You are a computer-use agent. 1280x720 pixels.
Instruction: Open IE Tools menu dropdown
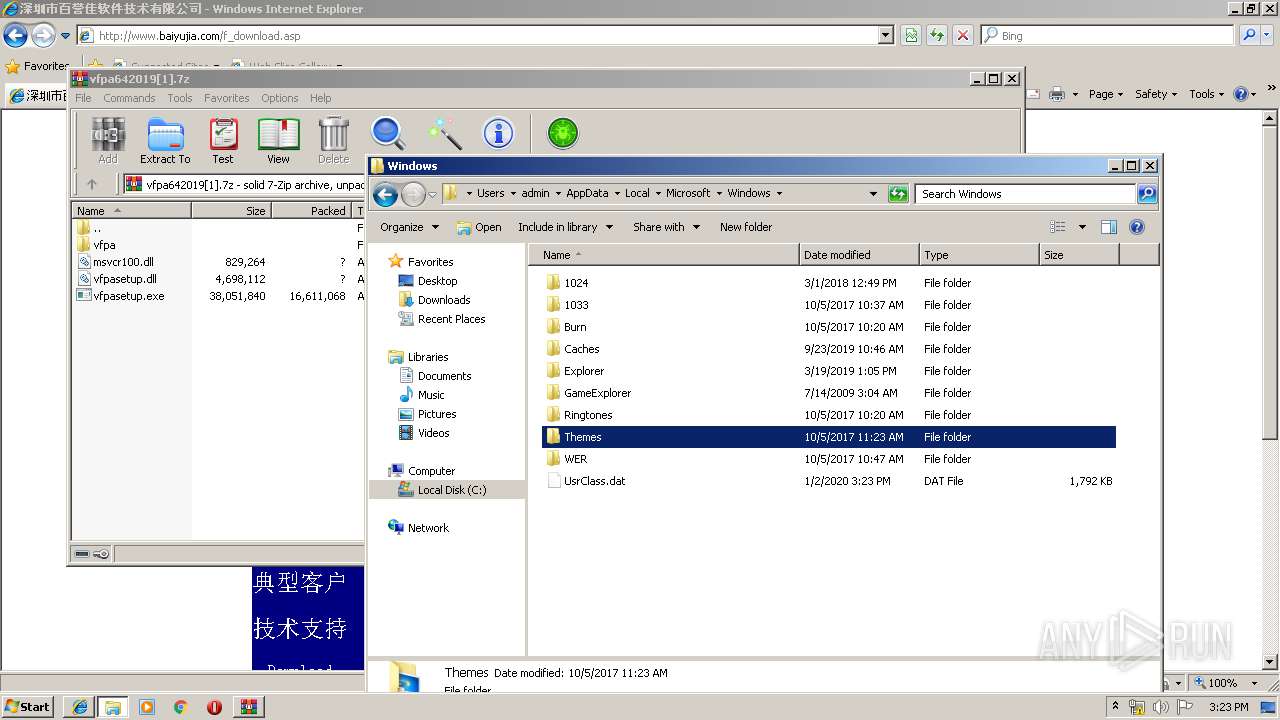(1207, 94)
